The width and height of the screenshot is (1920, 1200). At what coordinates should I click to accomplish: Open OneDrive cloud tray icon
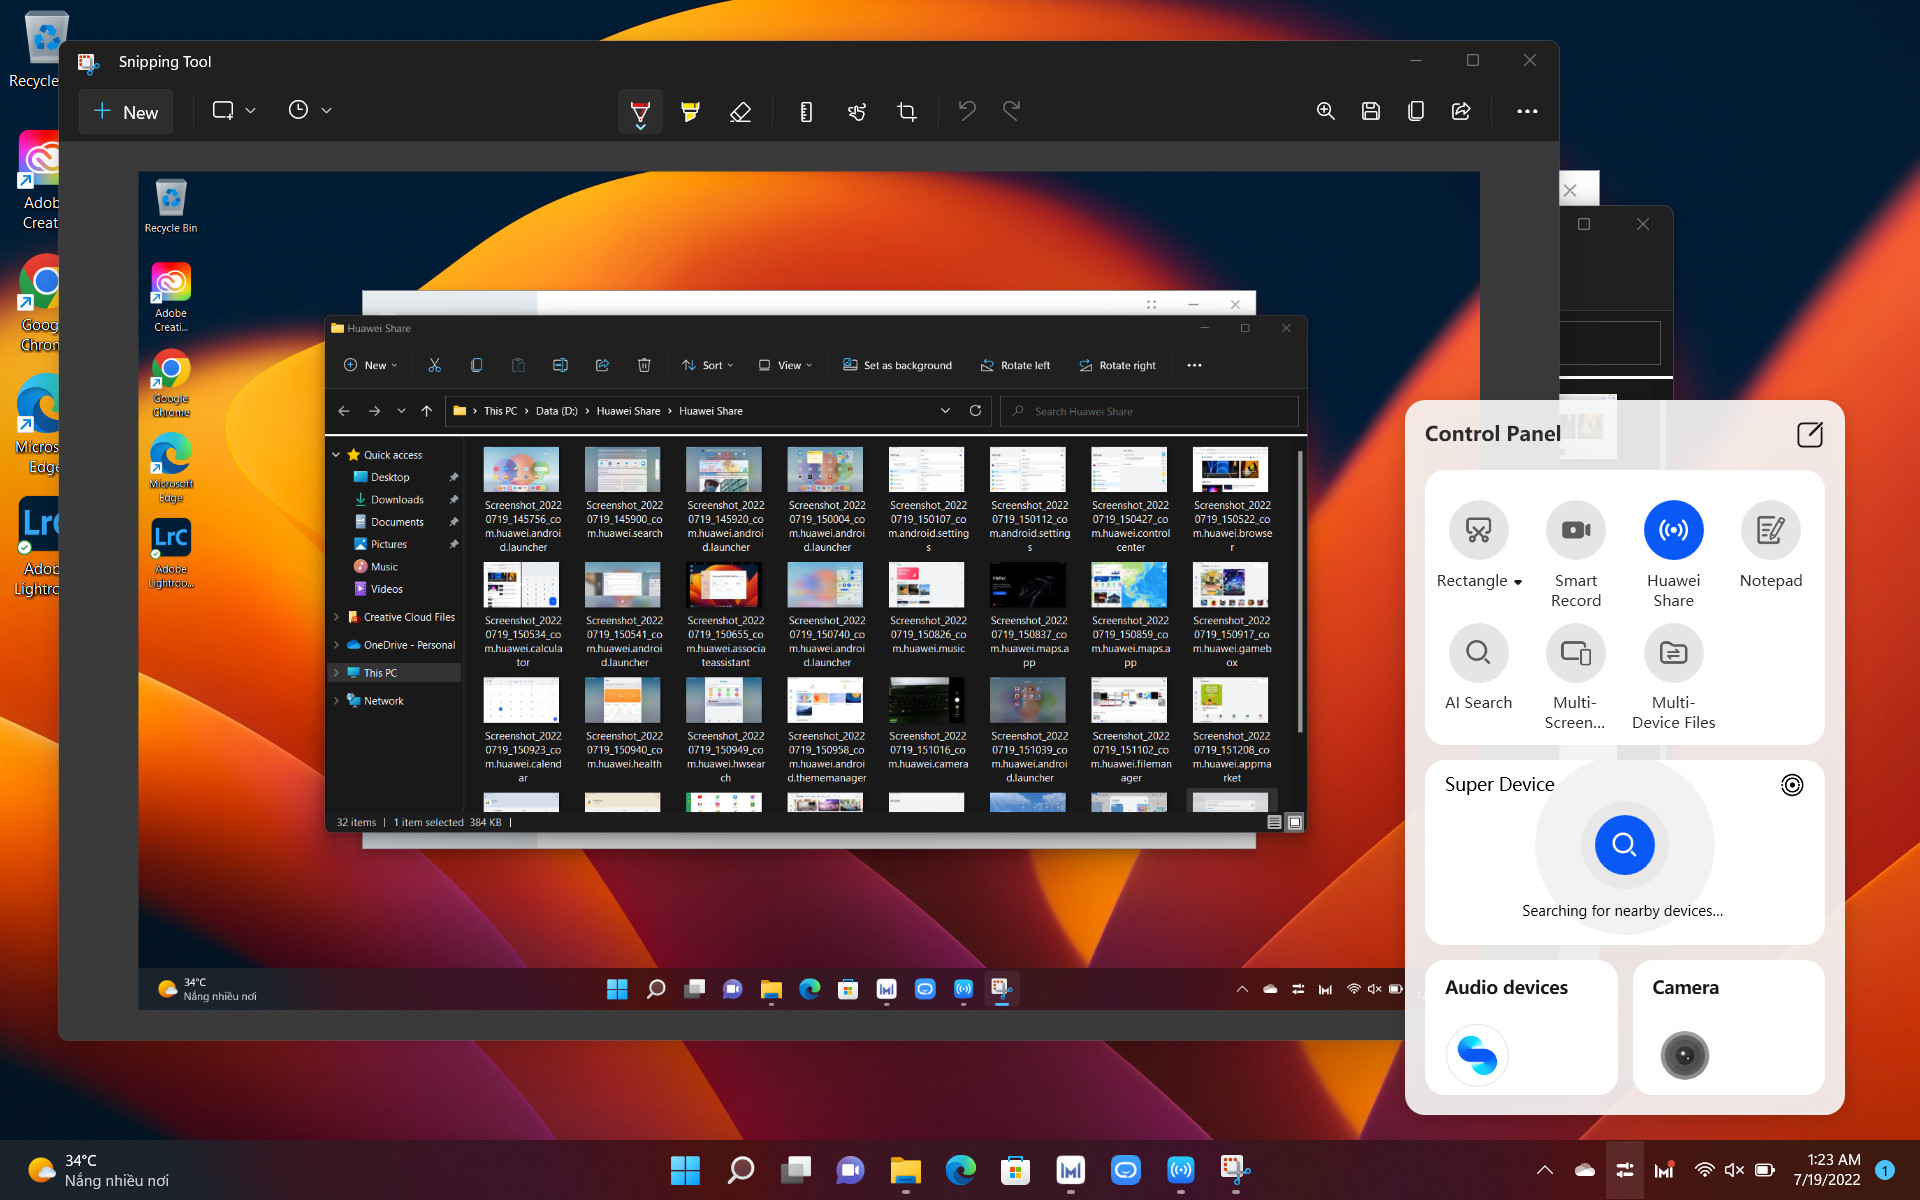tap(1584, 1170)
